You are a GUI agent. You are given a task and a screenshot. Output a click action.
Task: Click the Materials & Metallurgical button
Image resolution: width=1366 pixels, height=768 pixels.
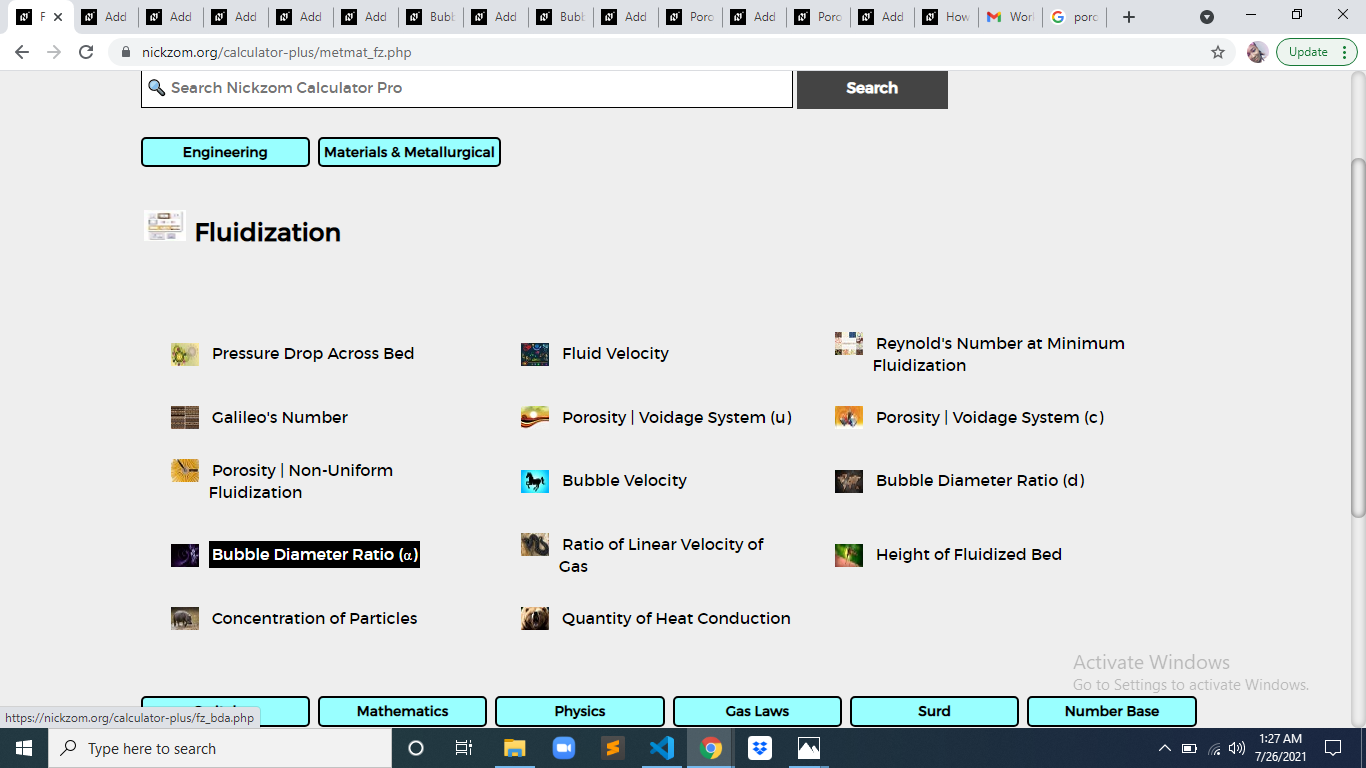tap(409, 152)
